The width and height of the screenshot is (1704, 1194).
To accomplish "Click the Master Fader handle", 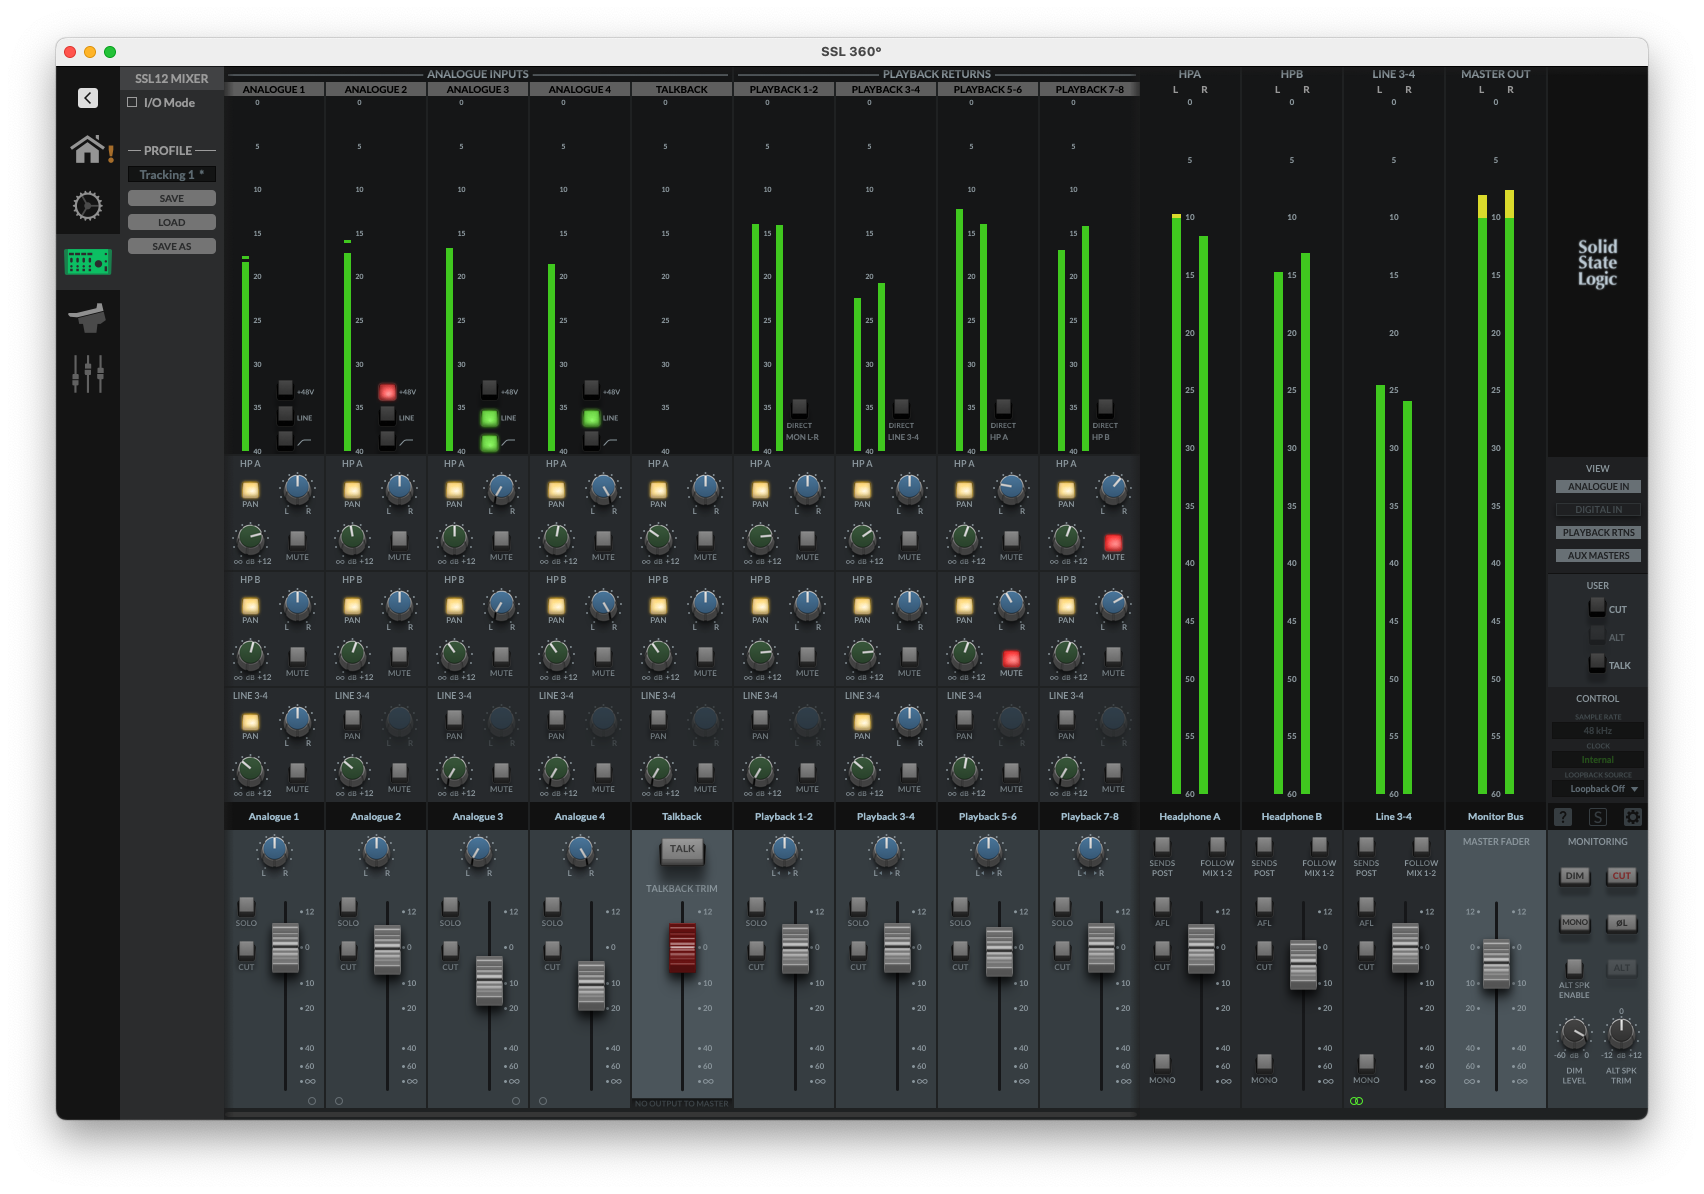I will click(x=1496, y=964).
